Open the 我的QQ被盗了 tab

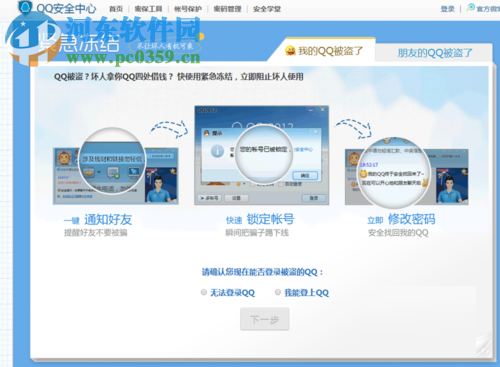tap(324, 51)
